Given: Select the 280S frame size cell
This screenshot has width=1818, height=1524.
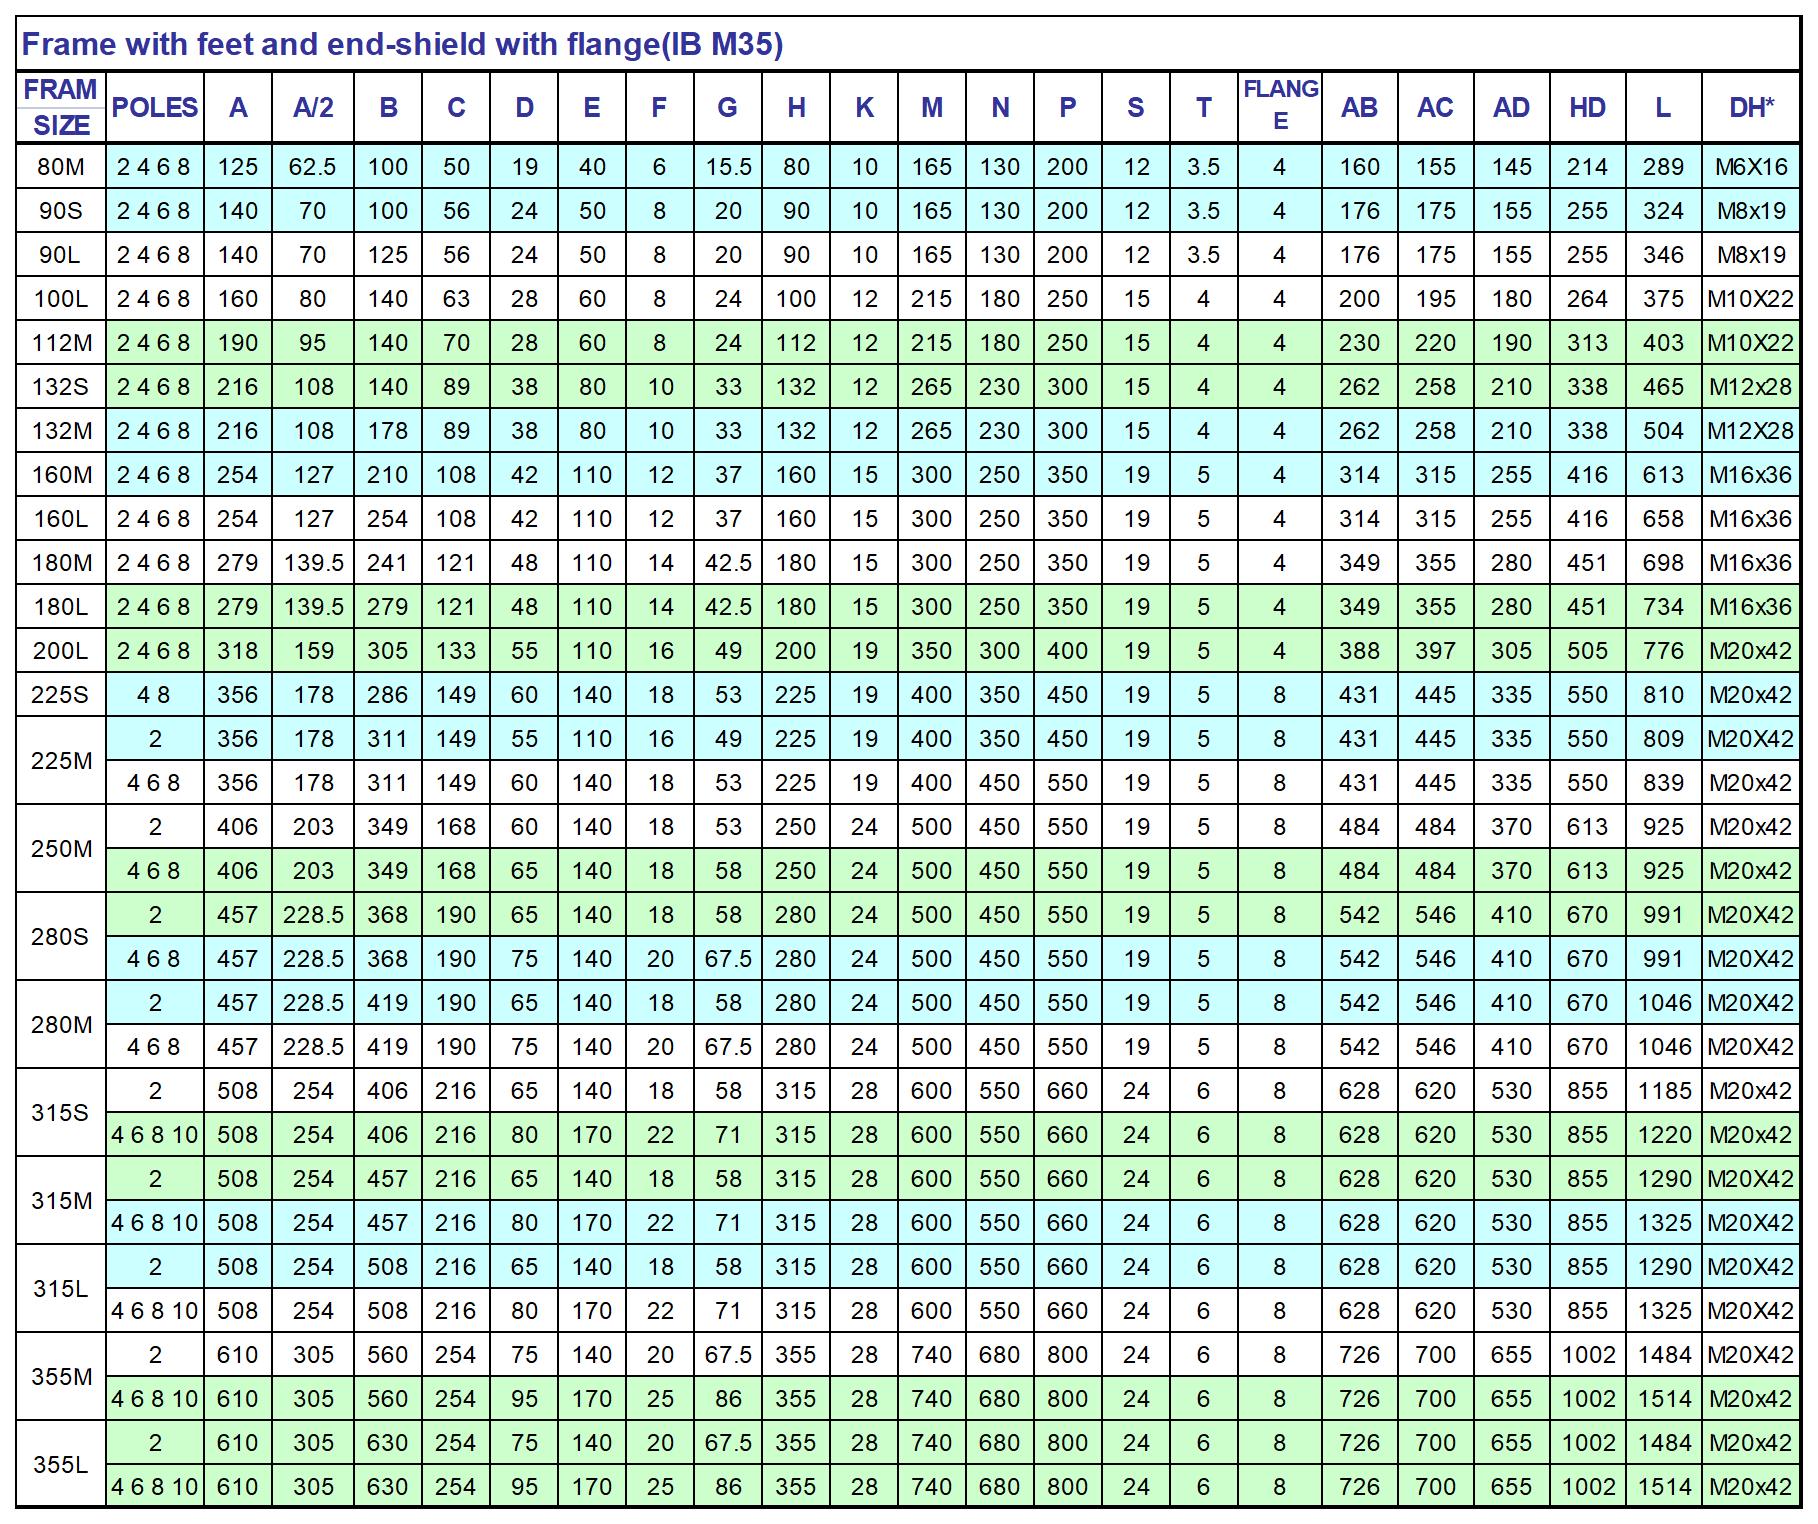Looking at the screenshot, I should pos(61,937).
